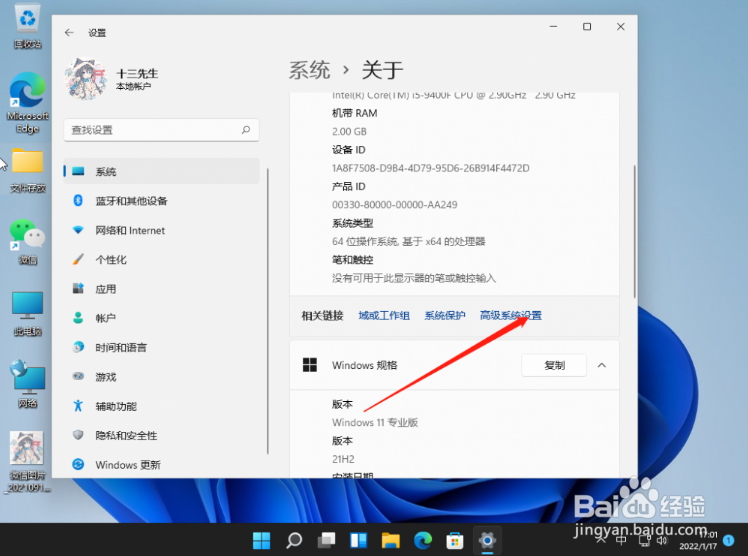Open Task View on the taskbar
This screenshot has width=748, height=556.
tap(326, 540)
